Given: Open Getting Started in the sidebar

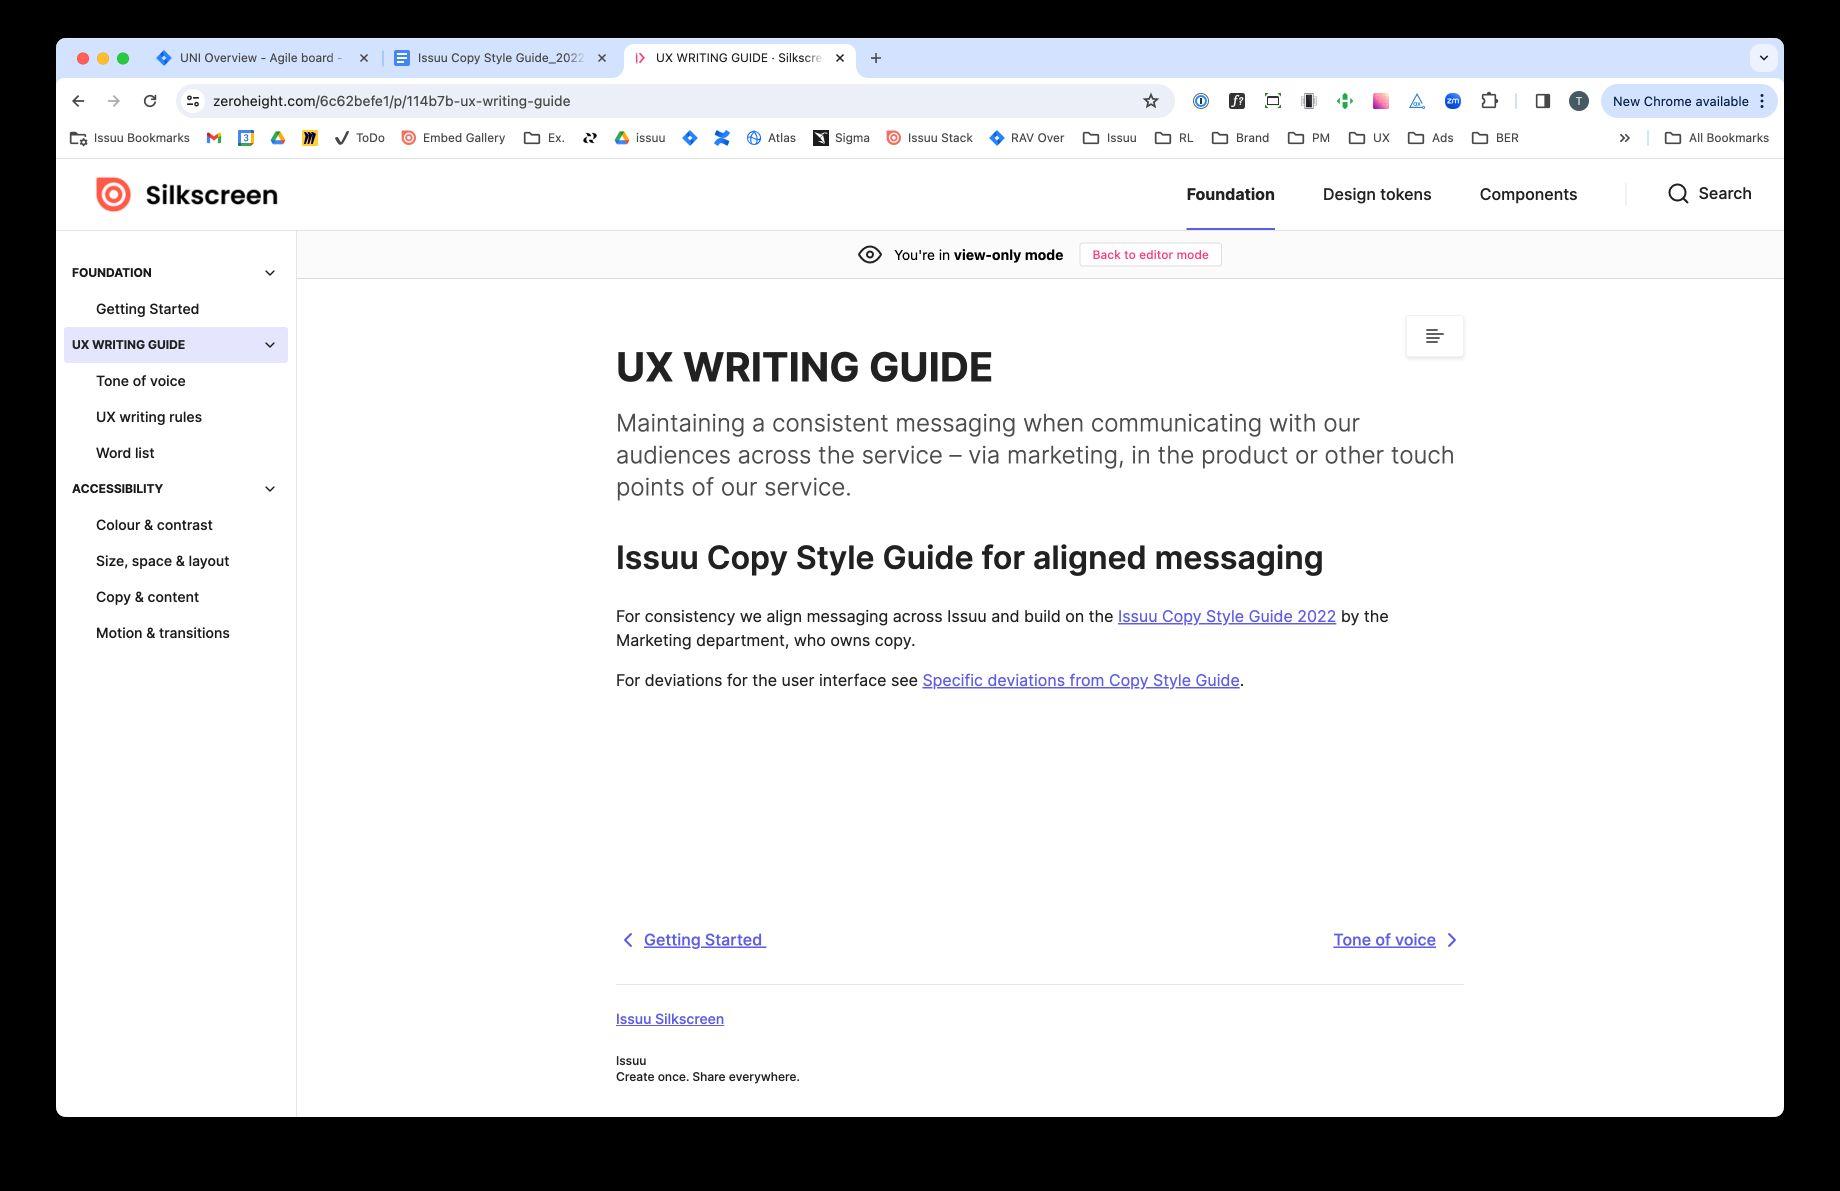Looking at the screenshot, I should tap(147, 309).
